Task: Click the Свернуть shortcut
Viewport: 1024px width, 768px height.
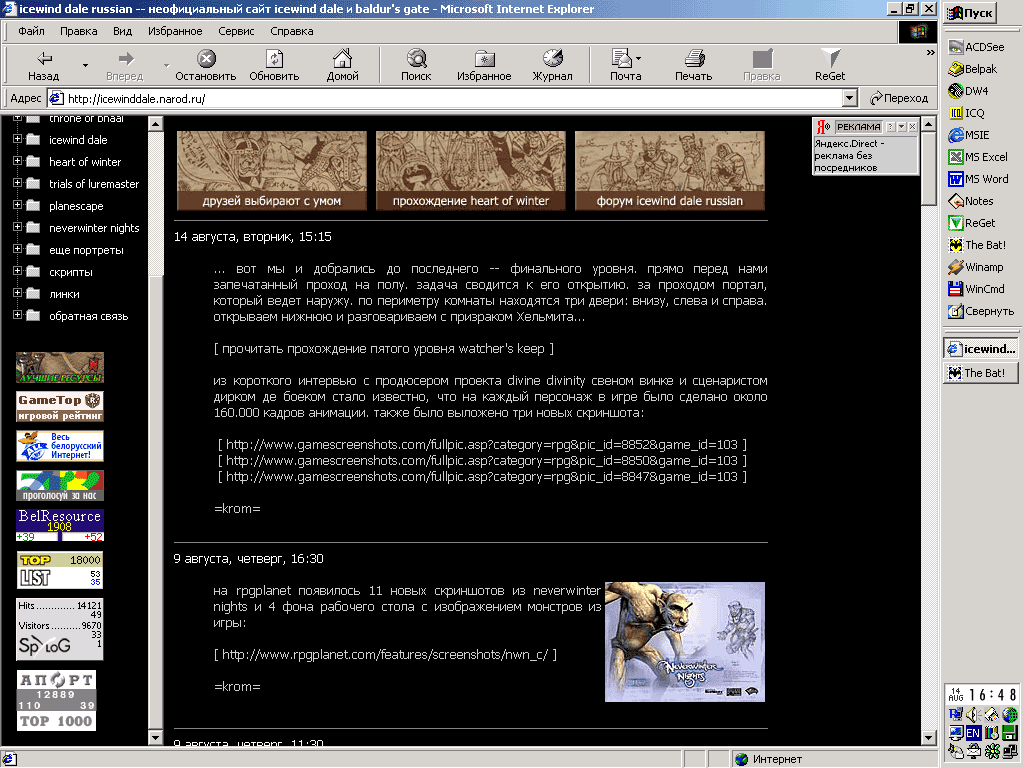Action: pyautogui.click(x=981, y=311)
